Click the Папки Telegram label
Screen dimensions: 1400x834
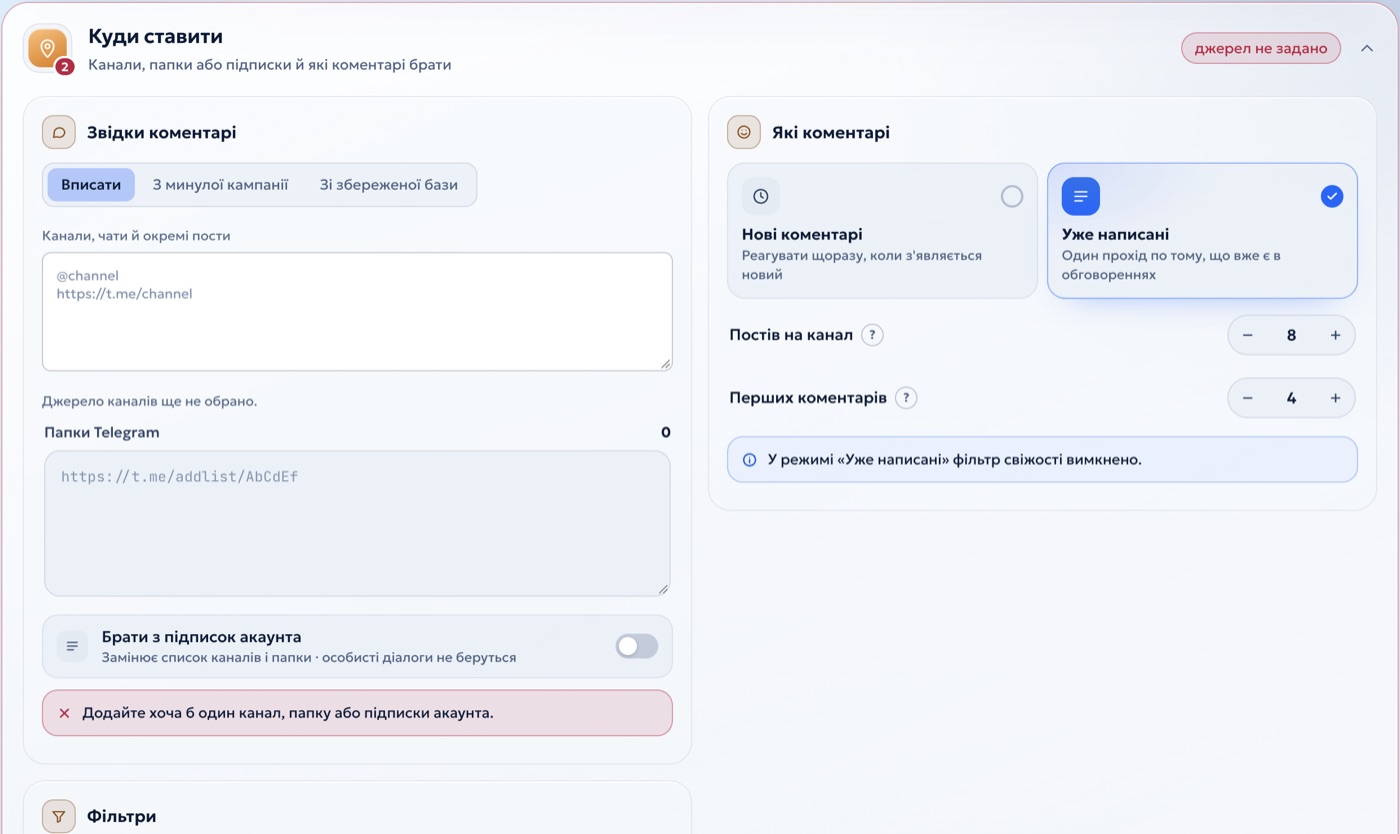(x=102, y=432)
